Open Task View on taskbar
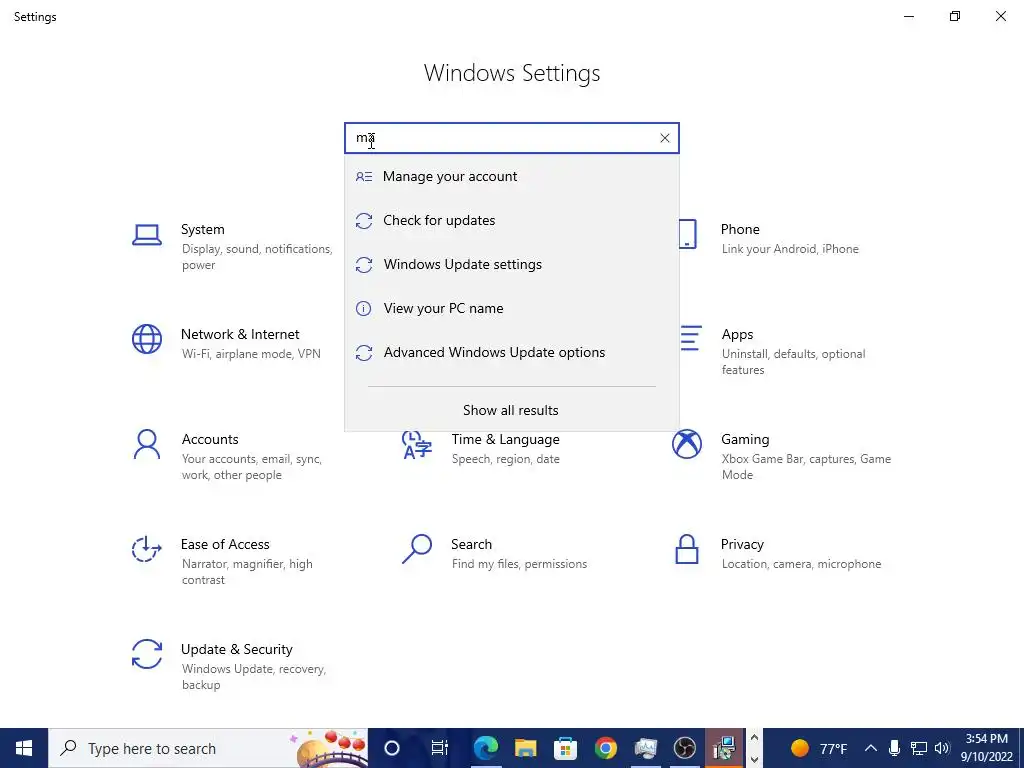Image resolution: width=1024 pixels, height=768 pixels. point(440,748)
